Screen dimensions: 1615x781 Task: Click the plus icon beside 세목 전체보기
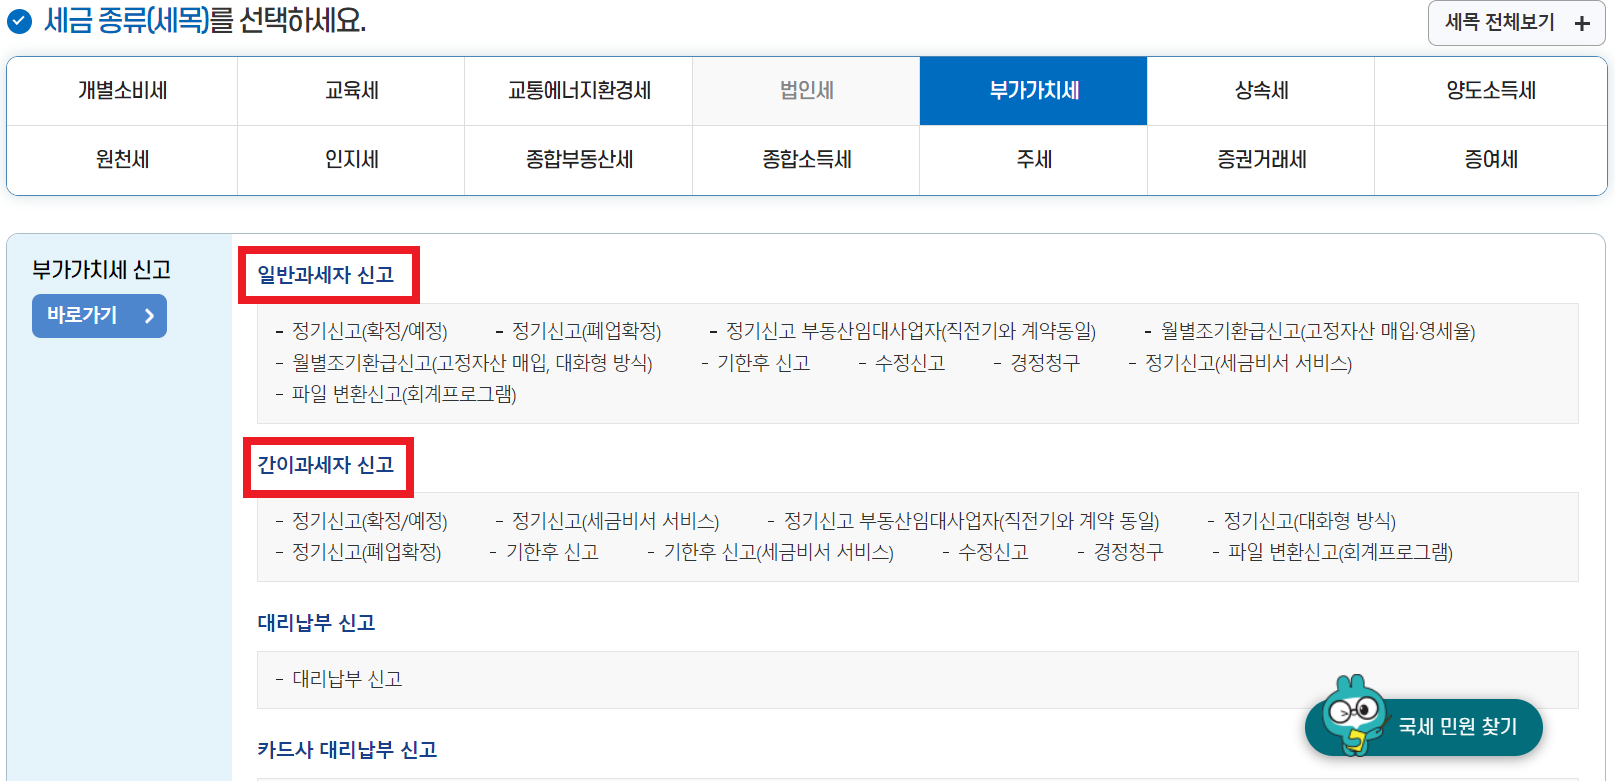[x=1582, y=23]
